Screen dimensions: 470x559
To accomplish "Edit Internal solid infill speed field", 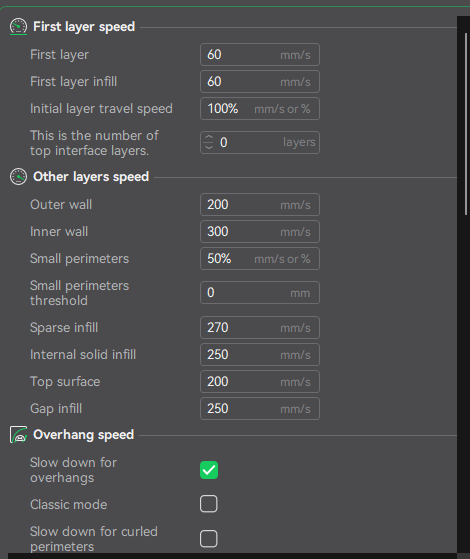I will [260, 355].
